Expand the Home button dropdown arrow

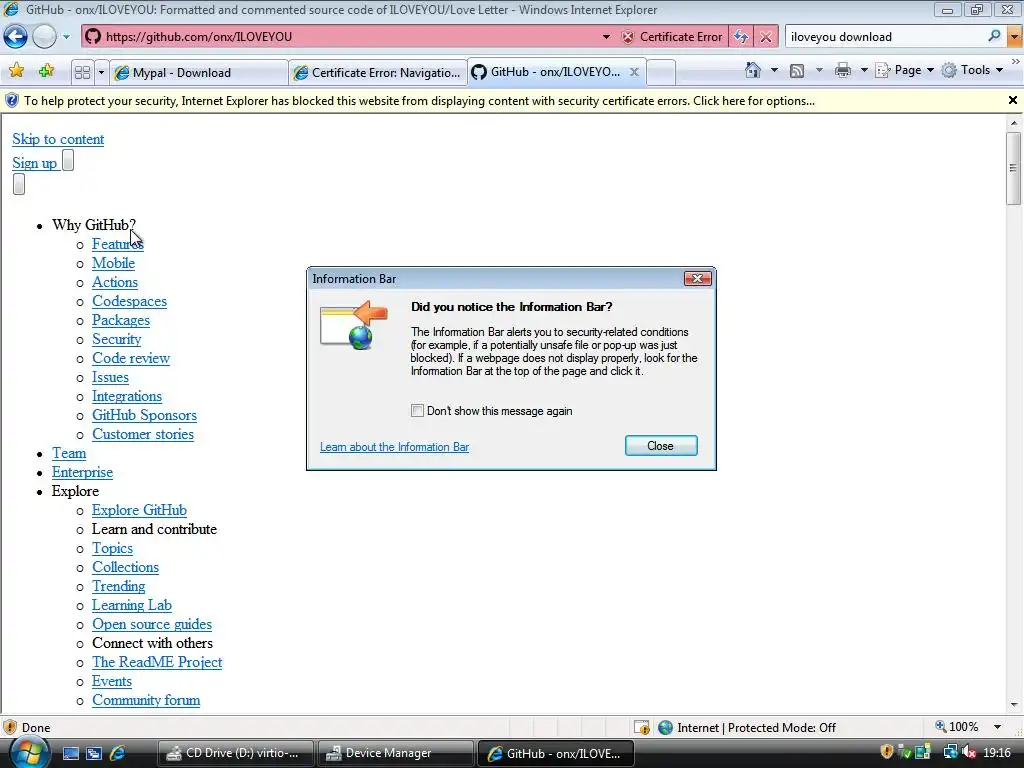click(775, 70)
